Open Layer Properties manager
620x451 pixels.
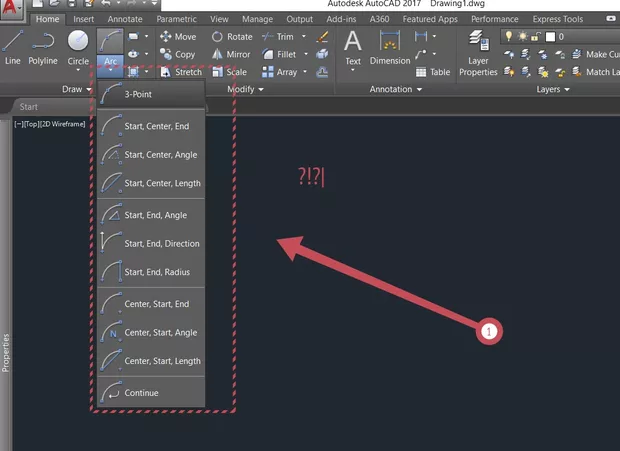click(x=479, y=54)
